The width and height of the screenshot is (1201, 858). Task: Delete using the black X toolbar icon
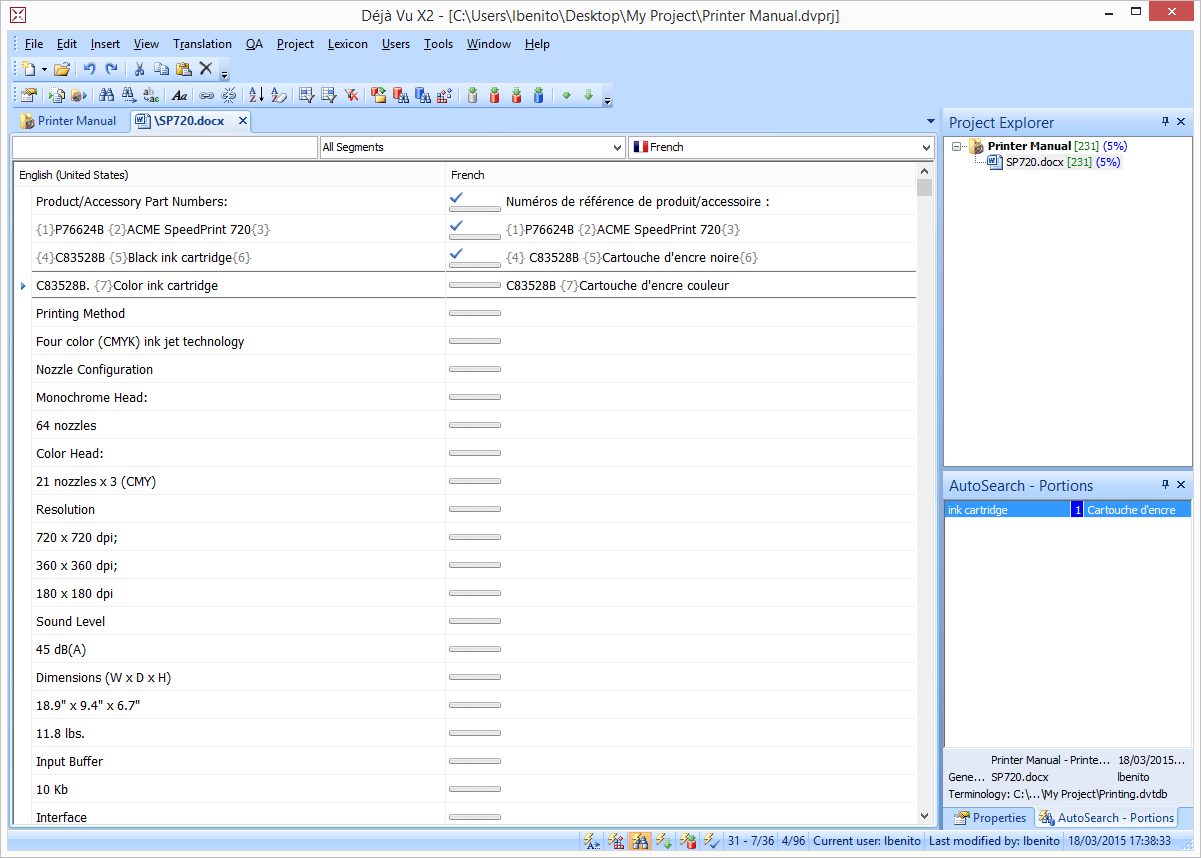(x=206, y=68)
